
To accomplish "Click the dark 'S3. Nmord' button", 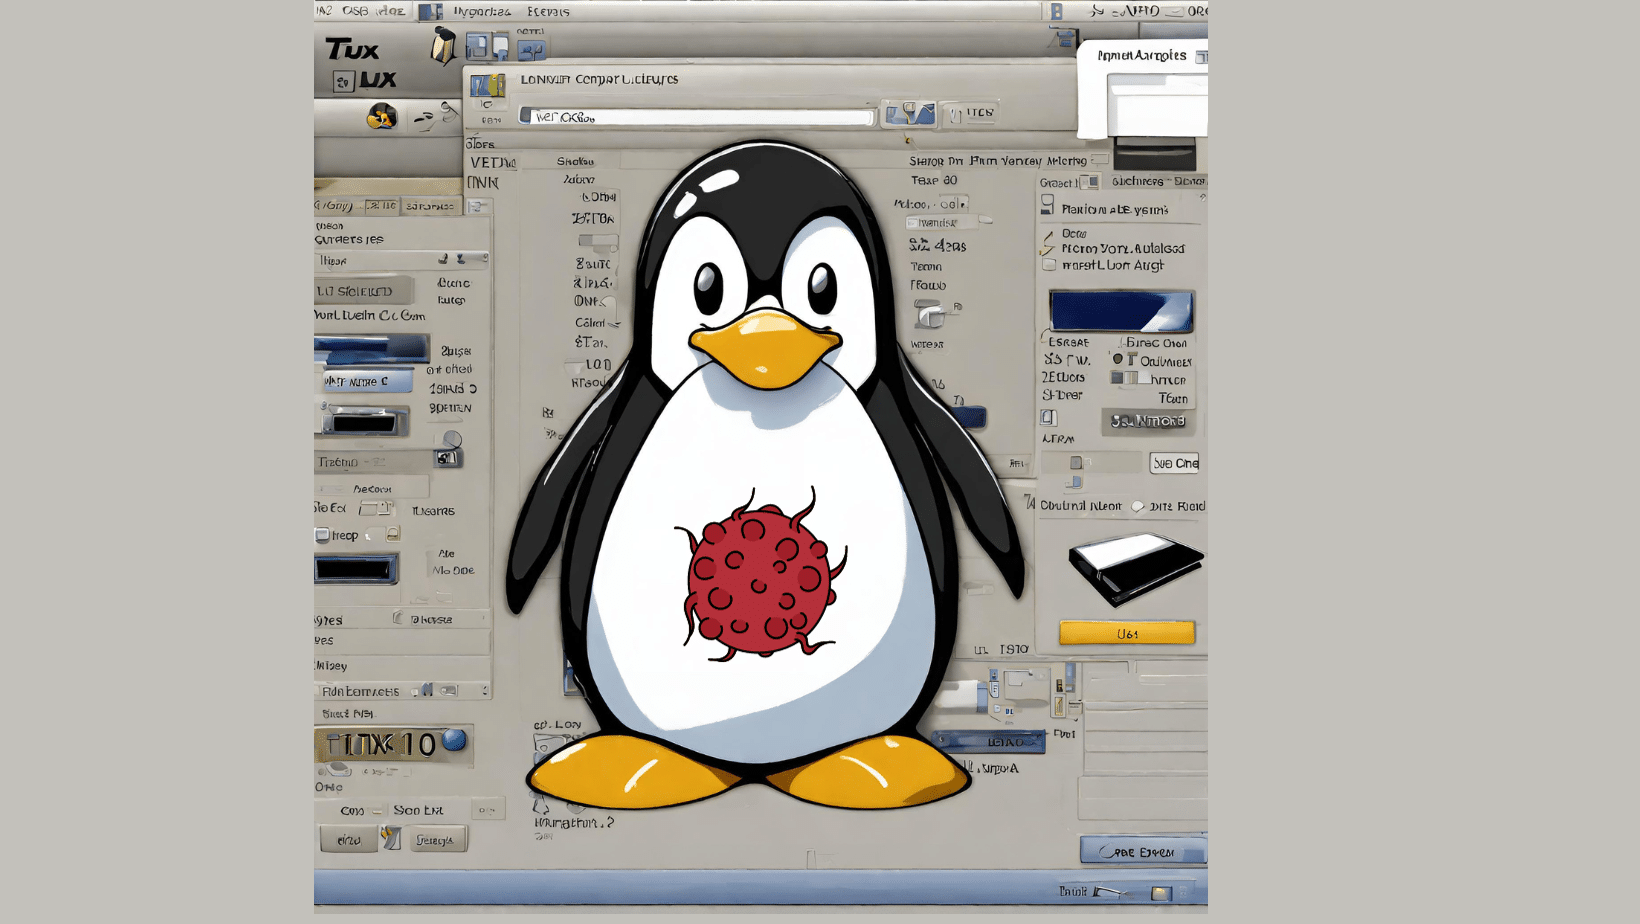I will coord(1148,421).
